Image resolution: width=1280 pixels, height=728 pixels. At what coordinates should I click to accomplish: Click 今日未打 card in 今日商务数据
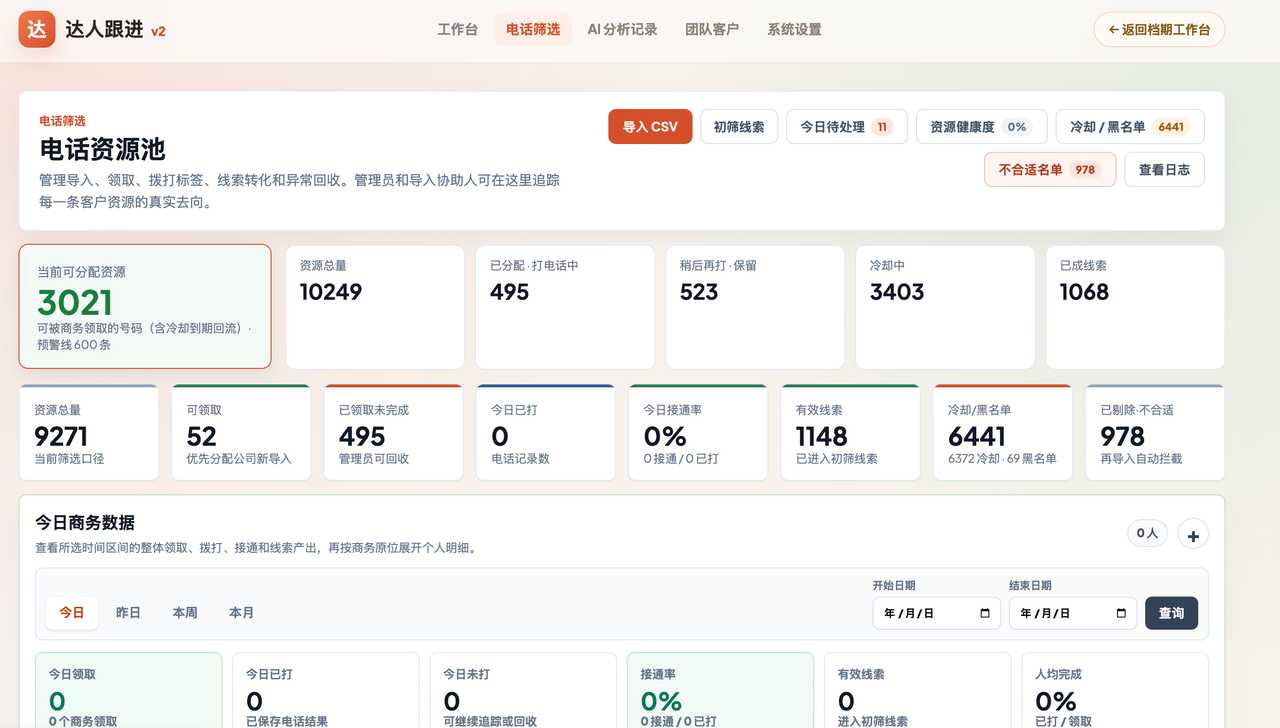tap(523, 691)
